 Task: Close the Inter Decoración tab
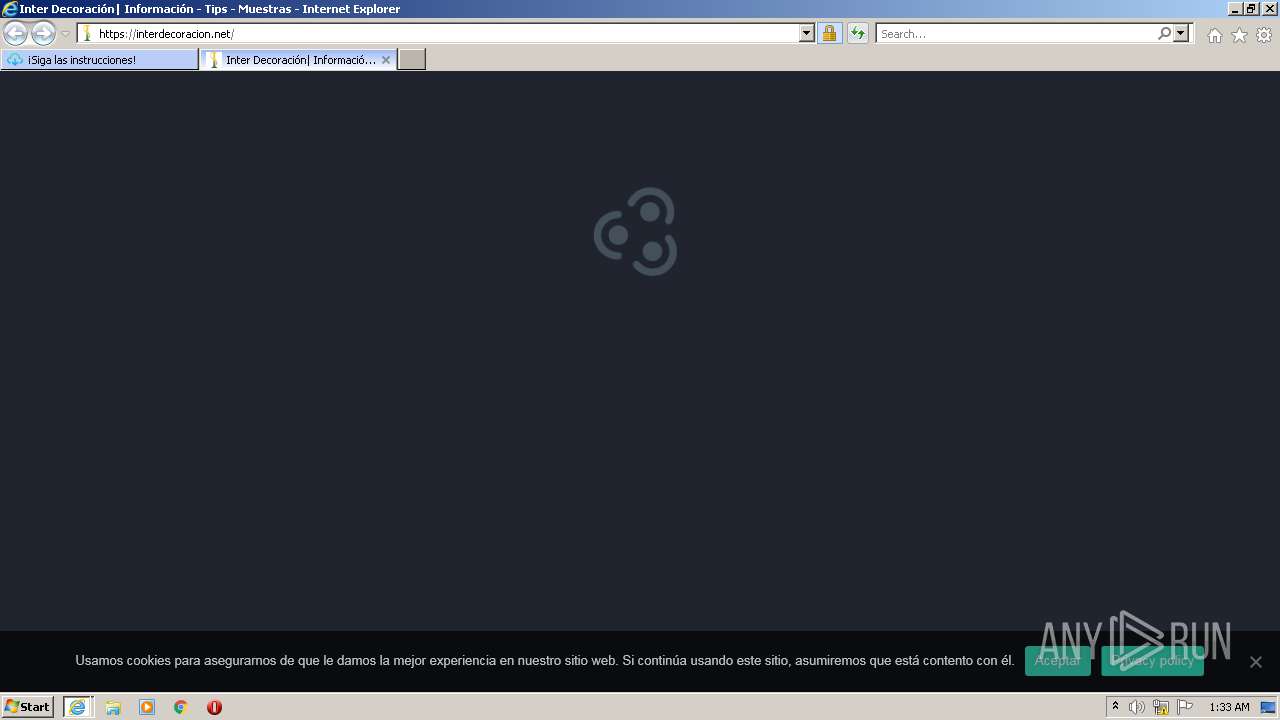click(x=386, y=60)
